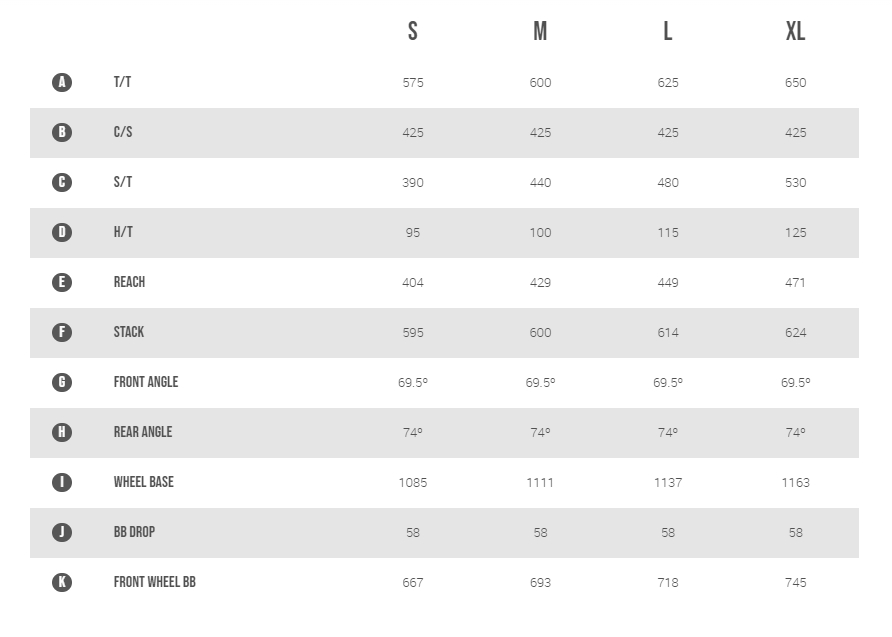Image resolution: width=892 pixels, height=637 pixels.
Task: Select the circled J icon for BB DROP
Action: tap(62, 532)
